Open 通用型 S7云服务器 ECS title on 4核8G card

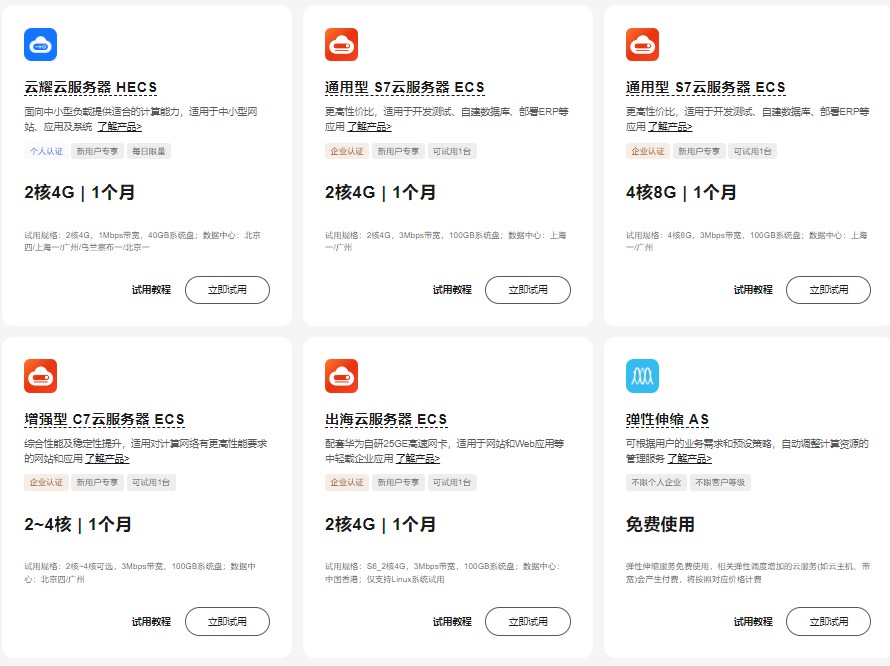[x=706, y=87]
